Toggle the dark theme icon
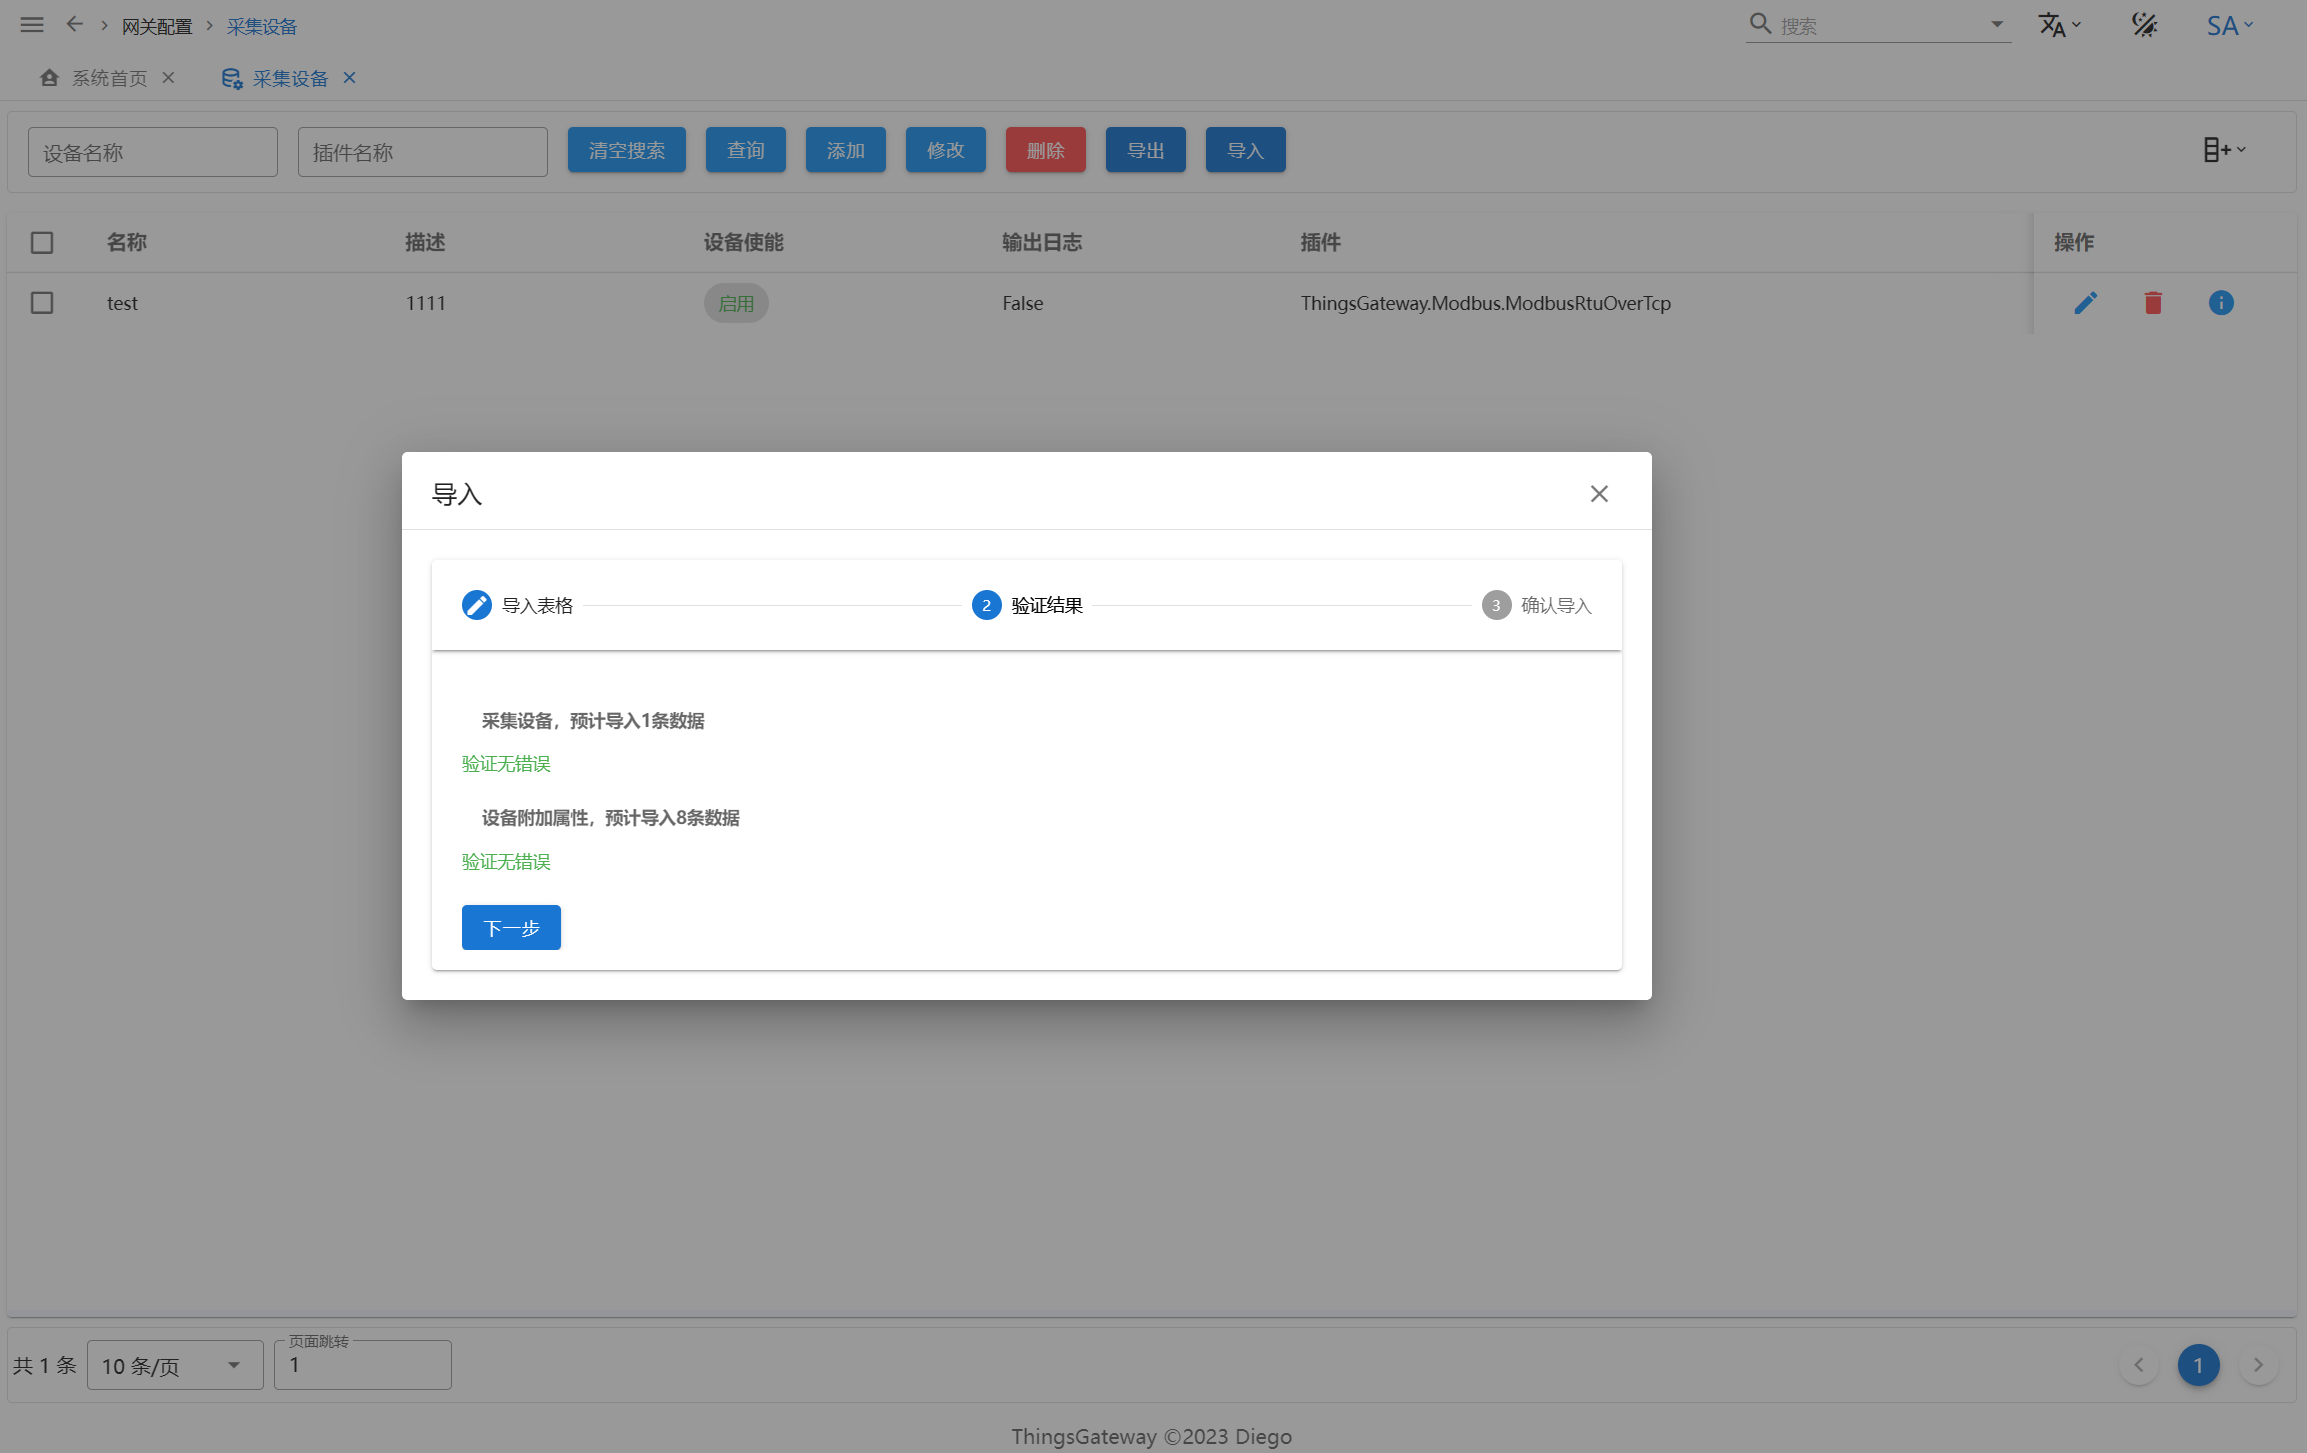 pos(2144,25)
